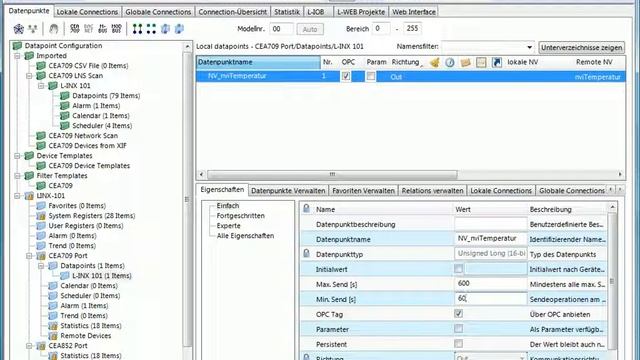This screenshot has height=360, width=640.
Task: Click the snowflake network icon in toolbar
Action: [x=19, y=29]
